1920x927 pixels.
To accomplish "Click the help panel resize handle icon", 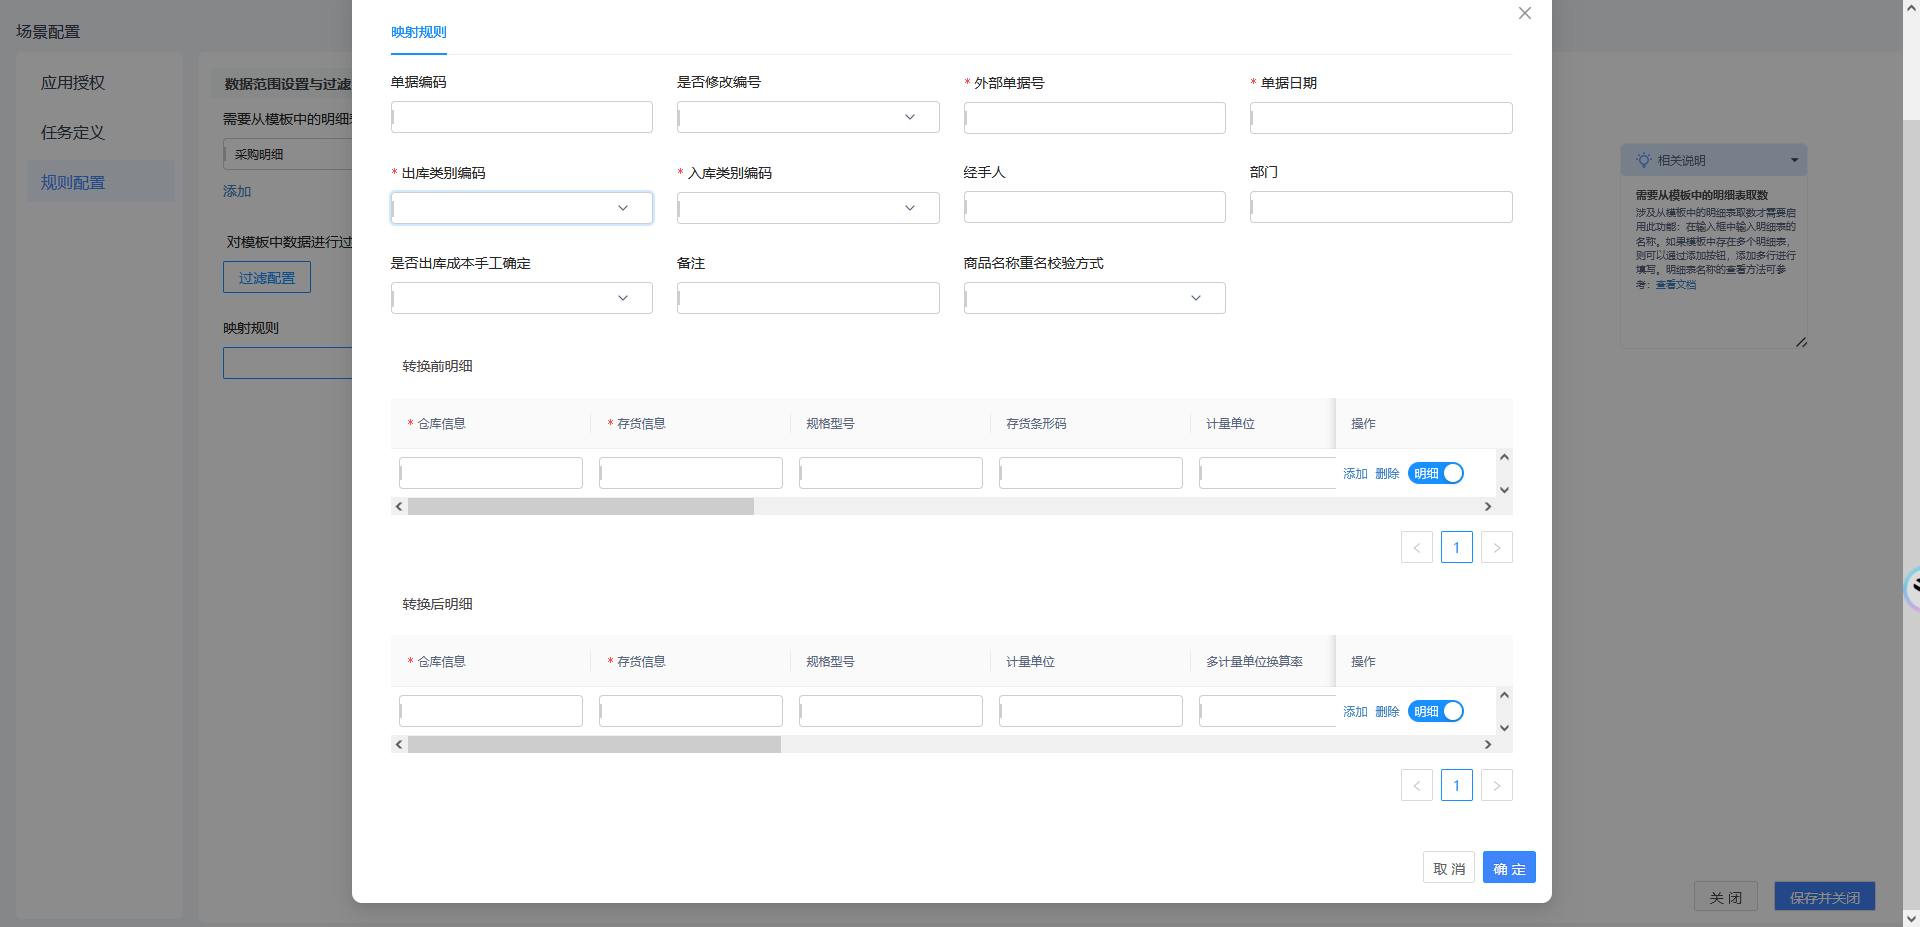I will [x=1801, y=342].
